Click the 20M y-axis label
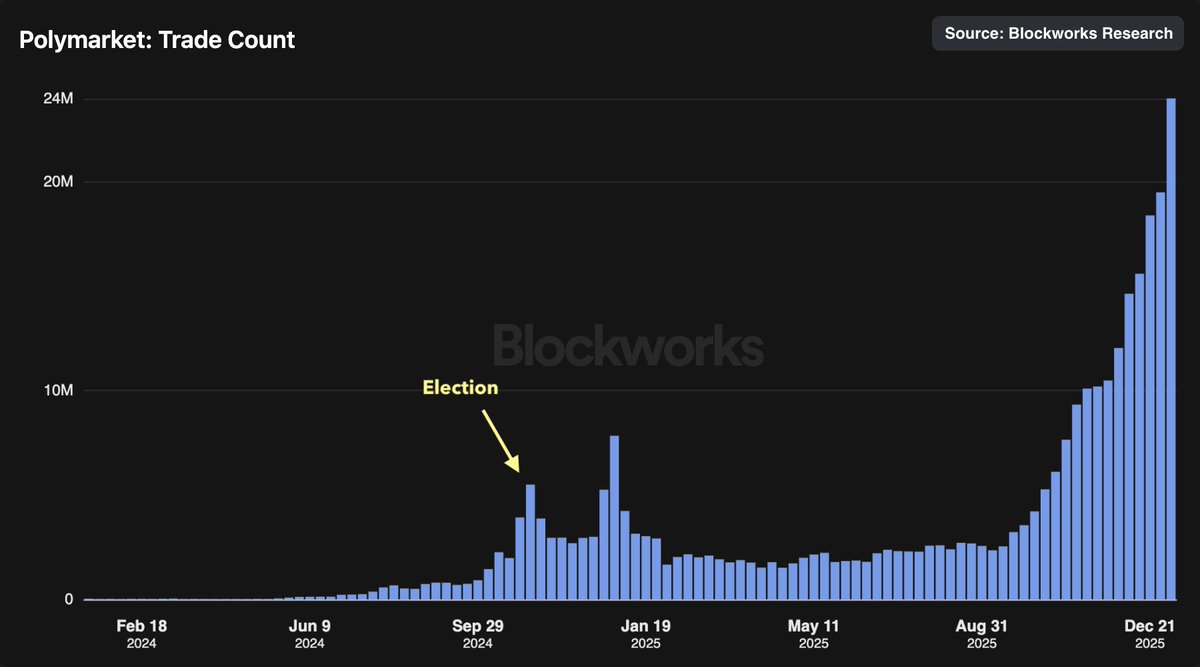The image size is (1200, 667). tap(58, 182)
